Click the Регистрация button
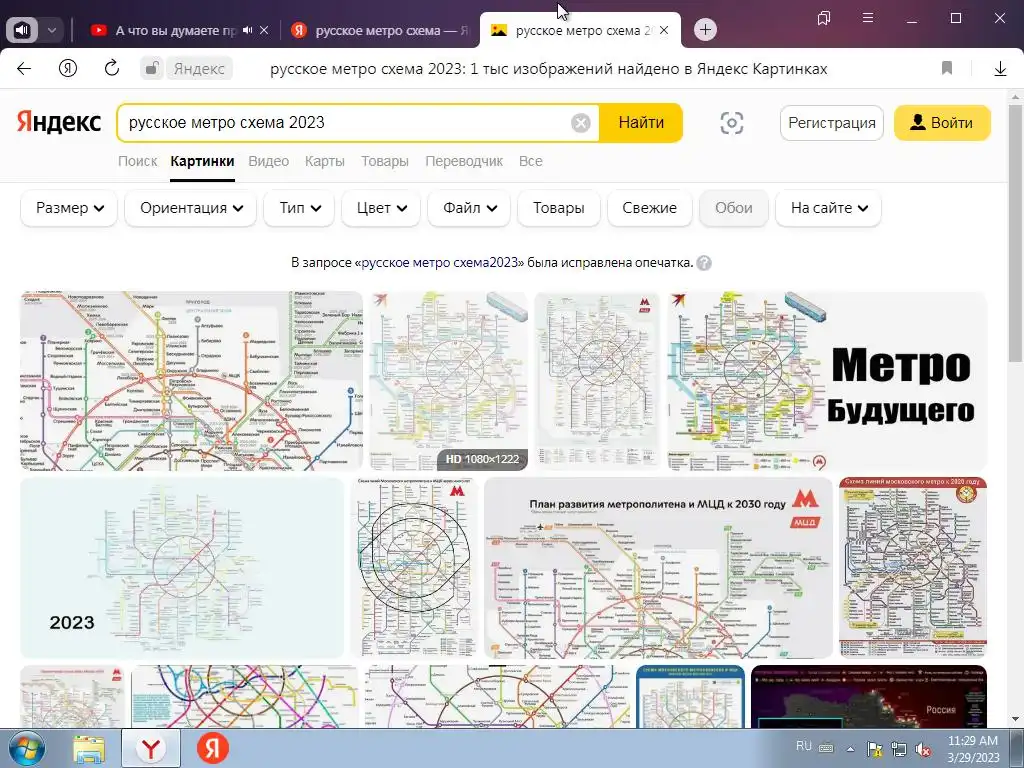Screen dimensions: 1024x768 coord(831,123)
